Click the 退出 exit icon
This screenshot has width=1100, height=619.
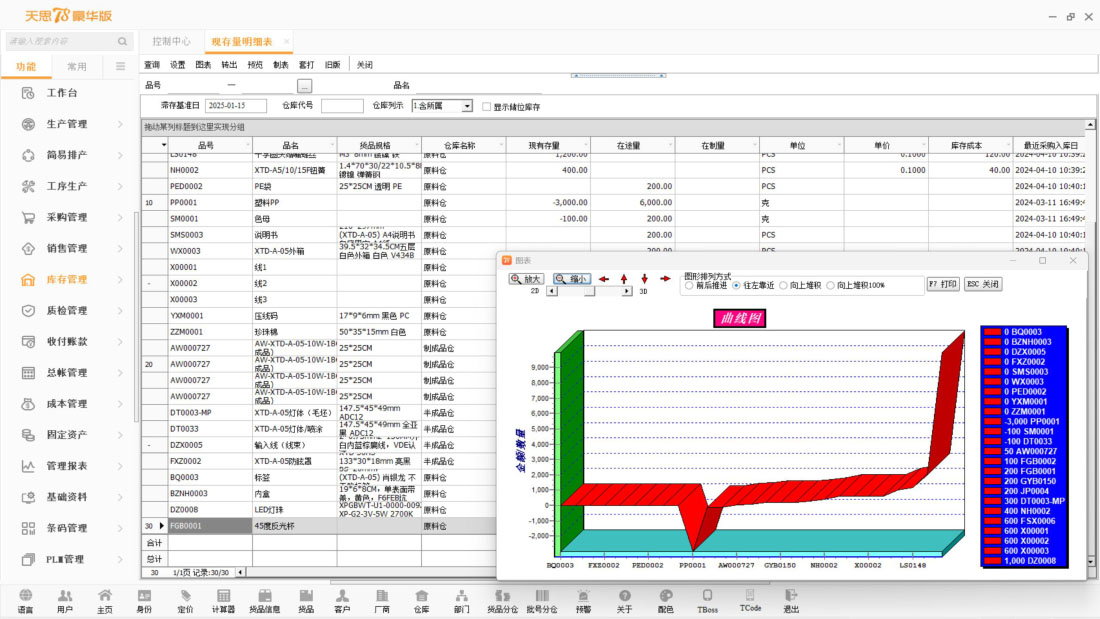coord(791,600)
